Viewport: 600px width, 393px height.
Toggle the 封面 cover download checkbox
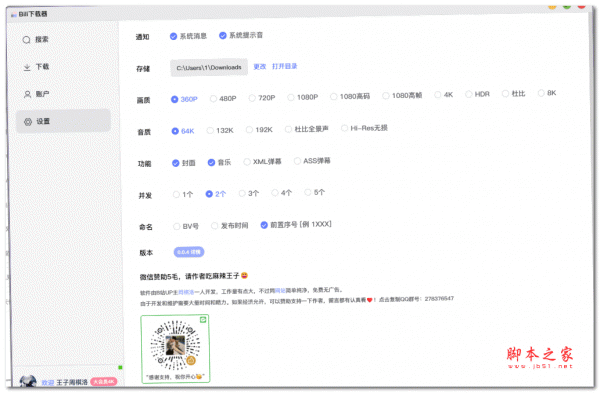coord(184,163)
